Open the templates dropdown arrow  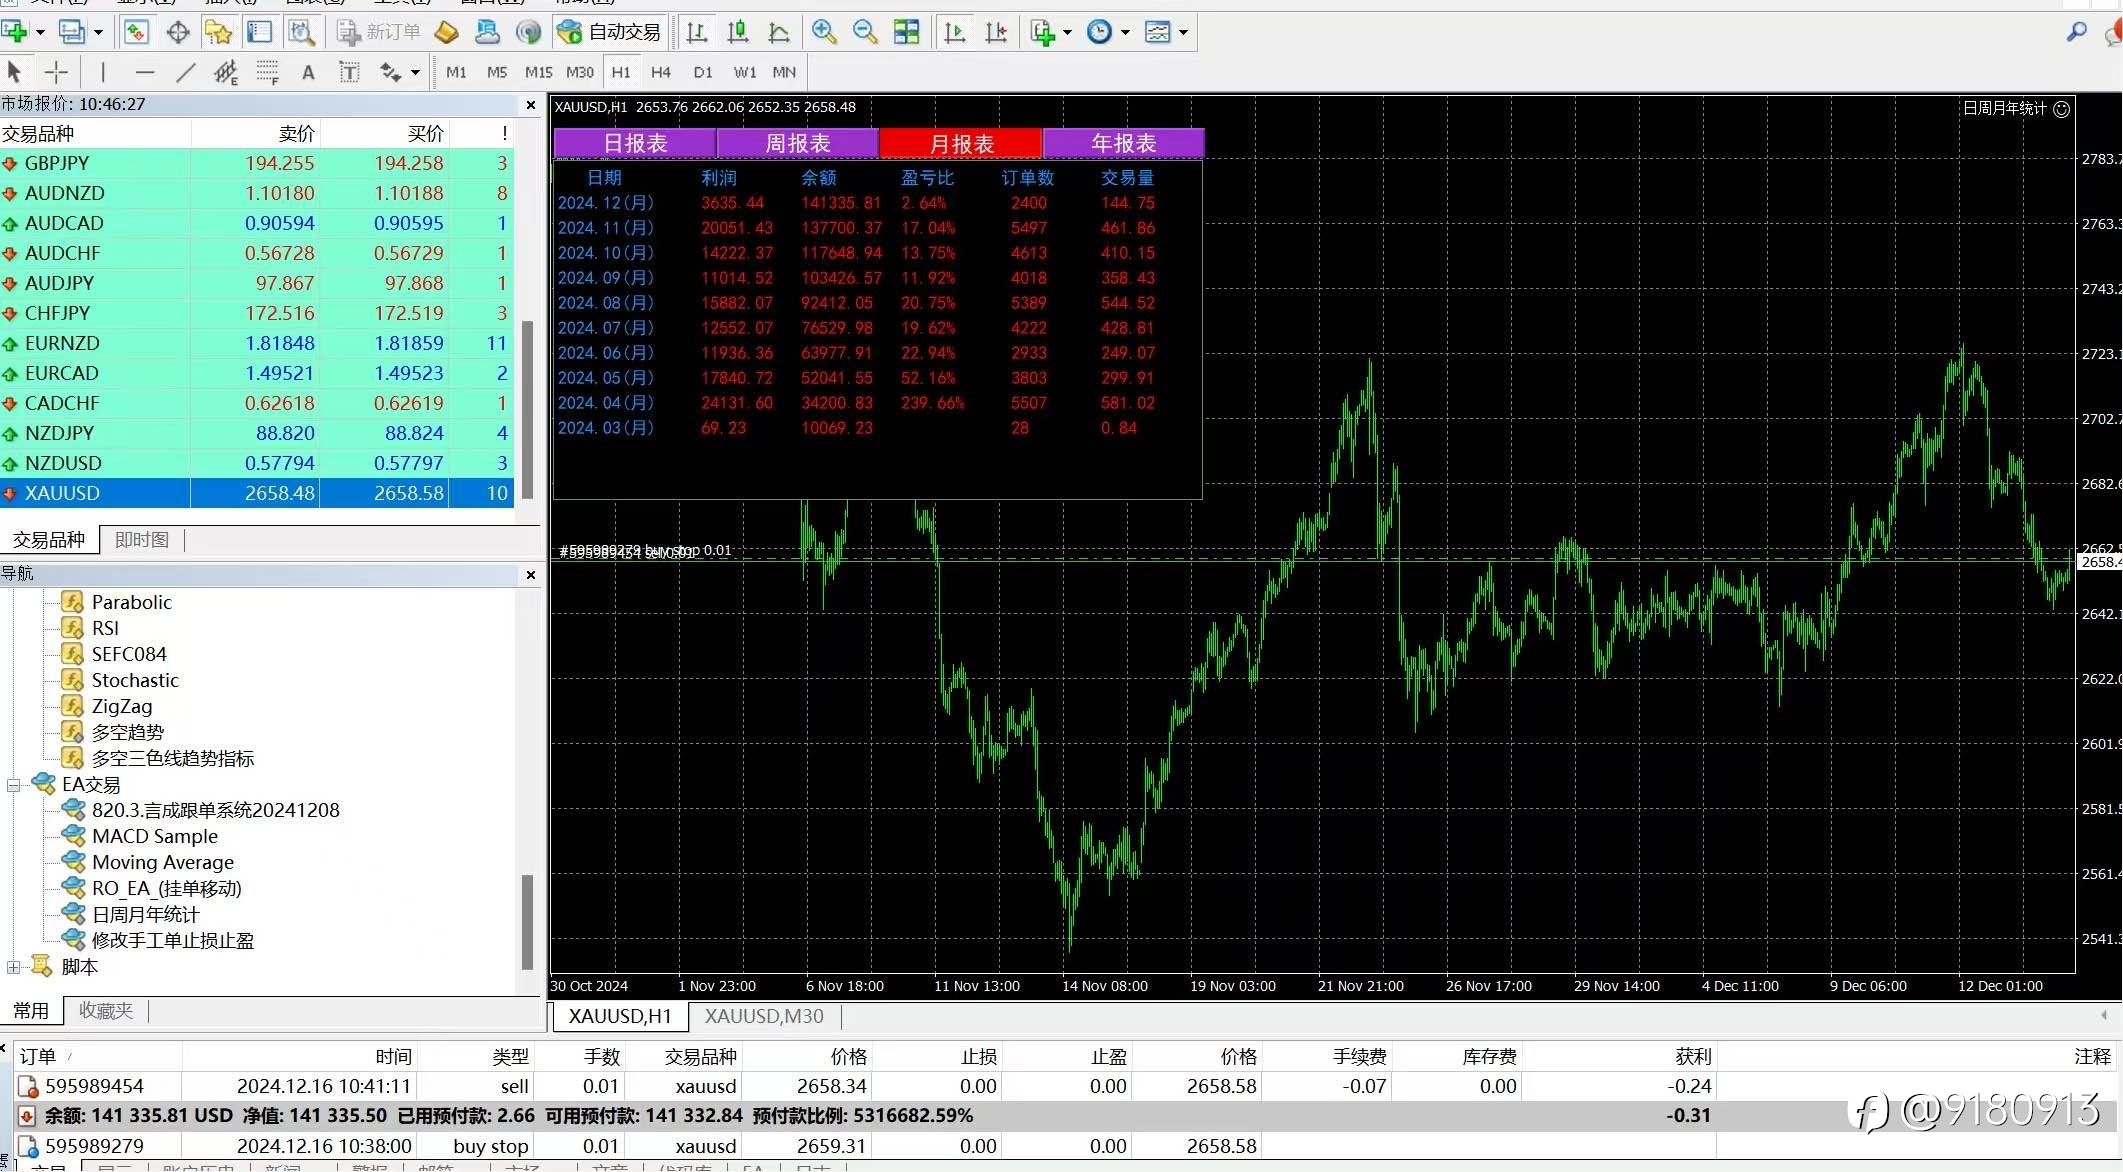(x=1183, y=32)
